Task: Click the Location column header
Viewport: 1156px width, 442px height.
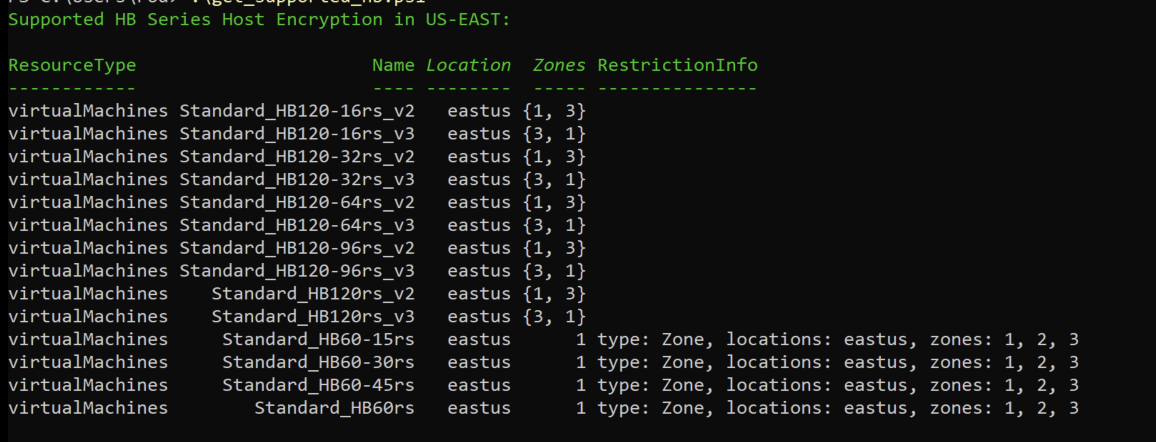Action: click(x=468, y=66)
